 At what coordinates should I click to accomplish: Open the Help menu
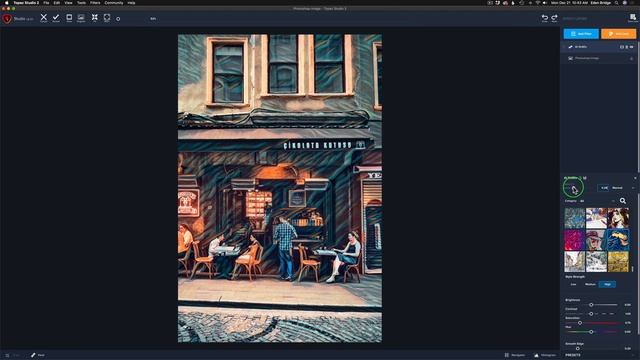coord(131,3)
